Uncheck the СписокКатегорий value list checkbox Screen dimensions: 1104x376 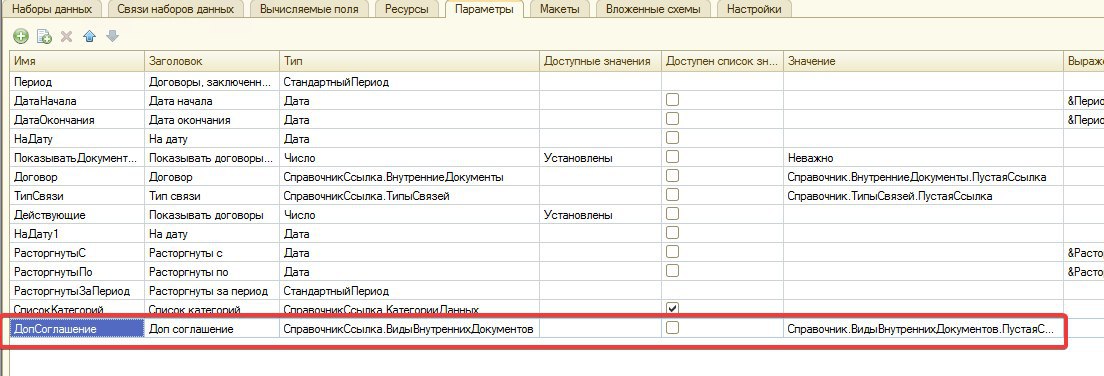tap(672, 309)
